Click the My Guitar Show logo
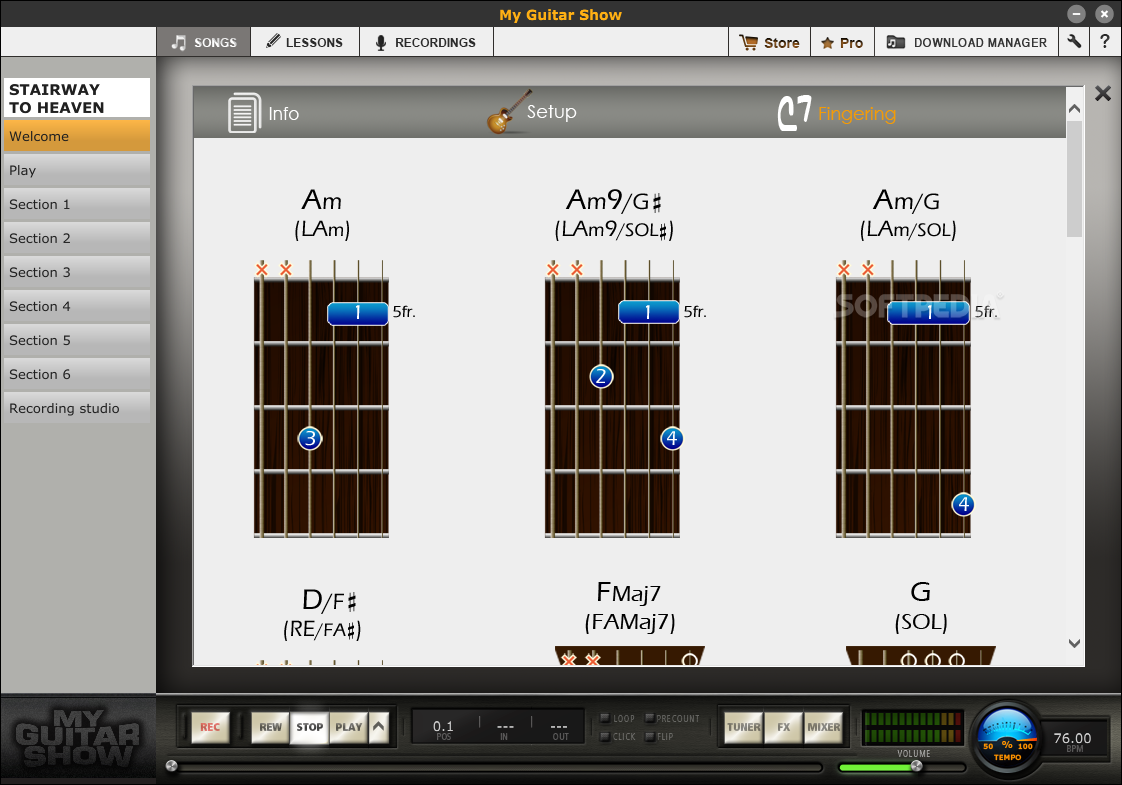The width and height of the screenshot is (1122, 785). coord(77,738)
